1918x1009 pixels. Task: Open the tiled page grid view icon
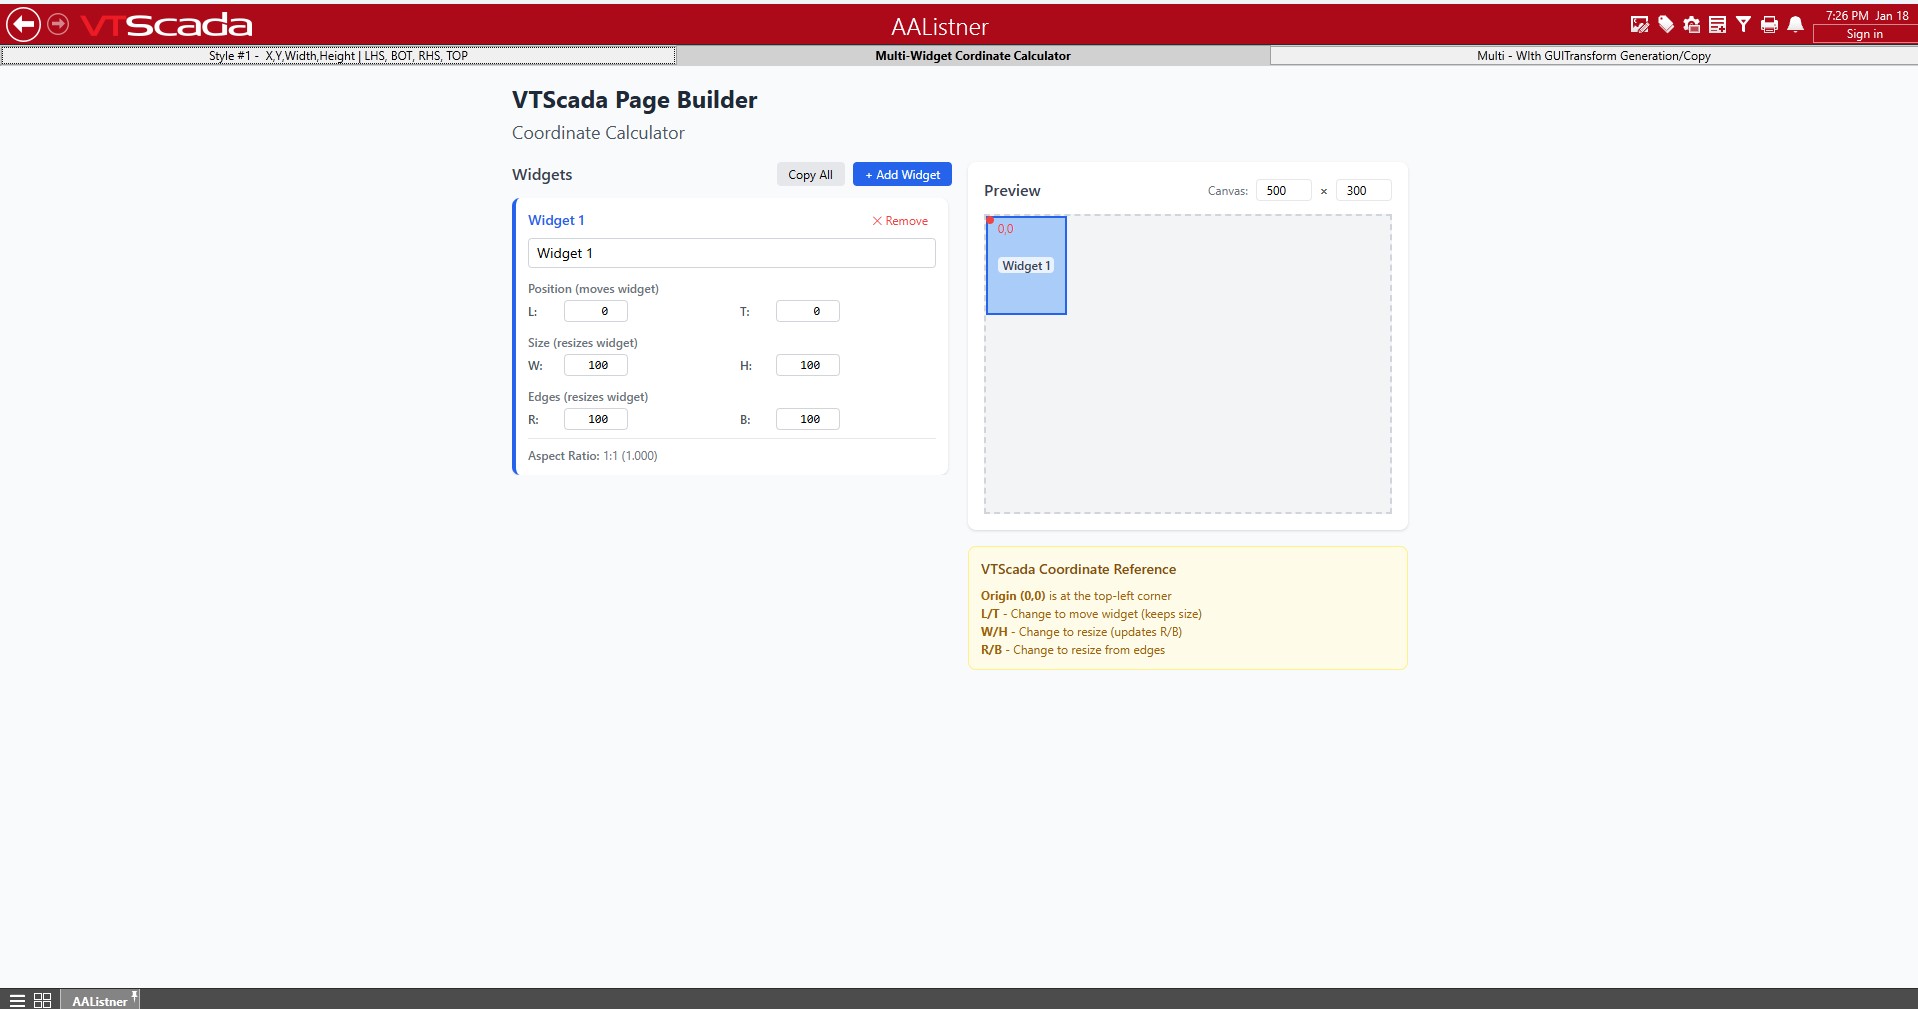(42, 1000)
